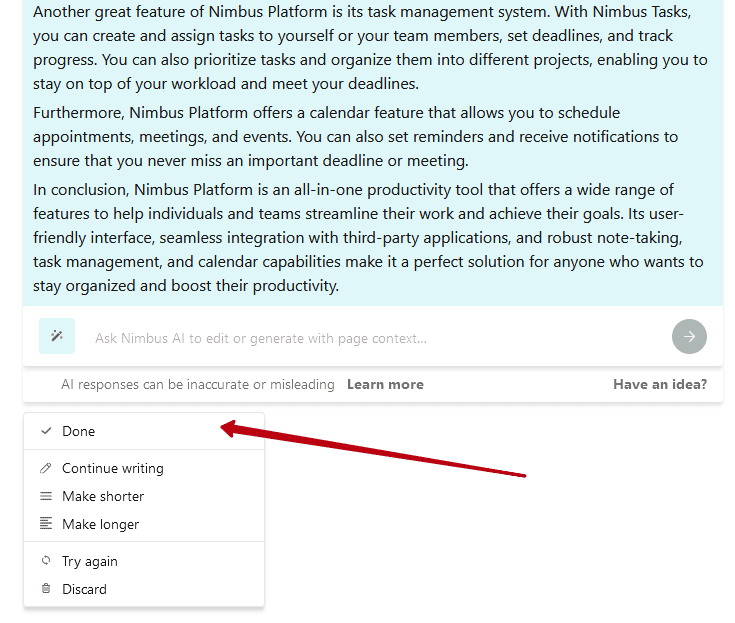The width and height of the screenshot is (735, 623).
Task: Click the Try again refresh icon
Action: click(46, 560)
